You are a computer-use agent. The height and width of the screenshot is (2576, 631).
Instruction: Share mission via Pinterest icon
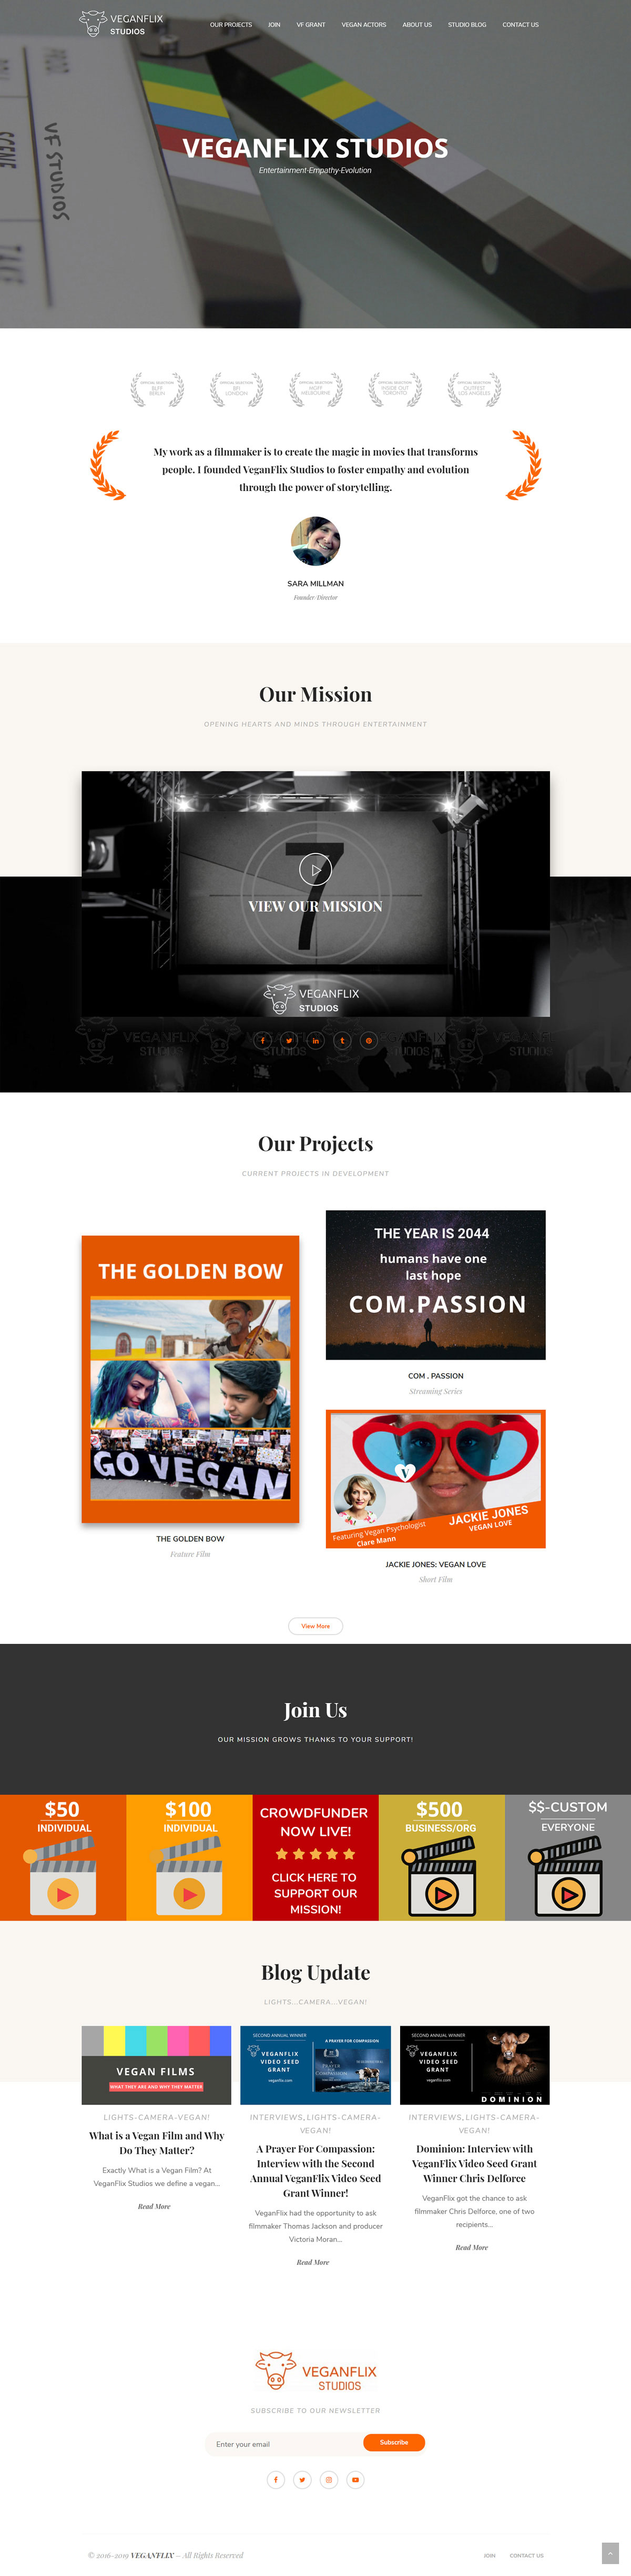368,1040
